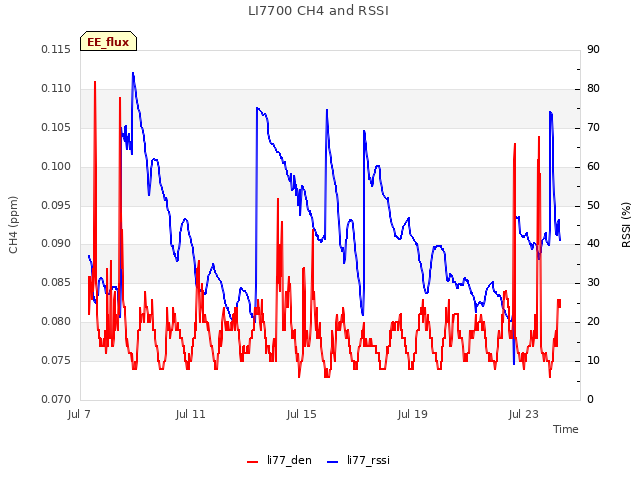The height and width of the screenshot is (480, 640).
Task: Click the chart title LI7700 CH4 and RSSI
Action: coord(318,11)
